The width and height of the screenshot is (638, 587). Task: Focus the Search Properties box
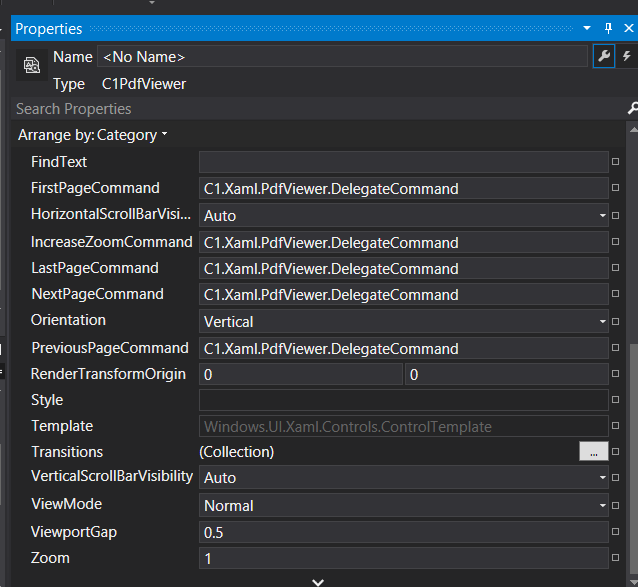pyautogui.click(x=319, y=109)
